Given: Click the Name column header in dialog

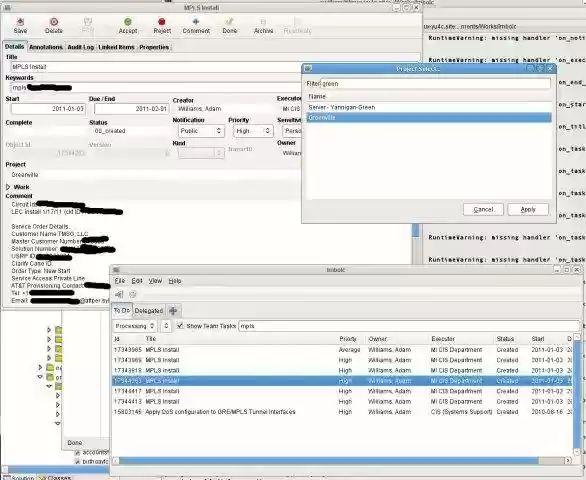Looking at the screenshot, I should 429,96.
